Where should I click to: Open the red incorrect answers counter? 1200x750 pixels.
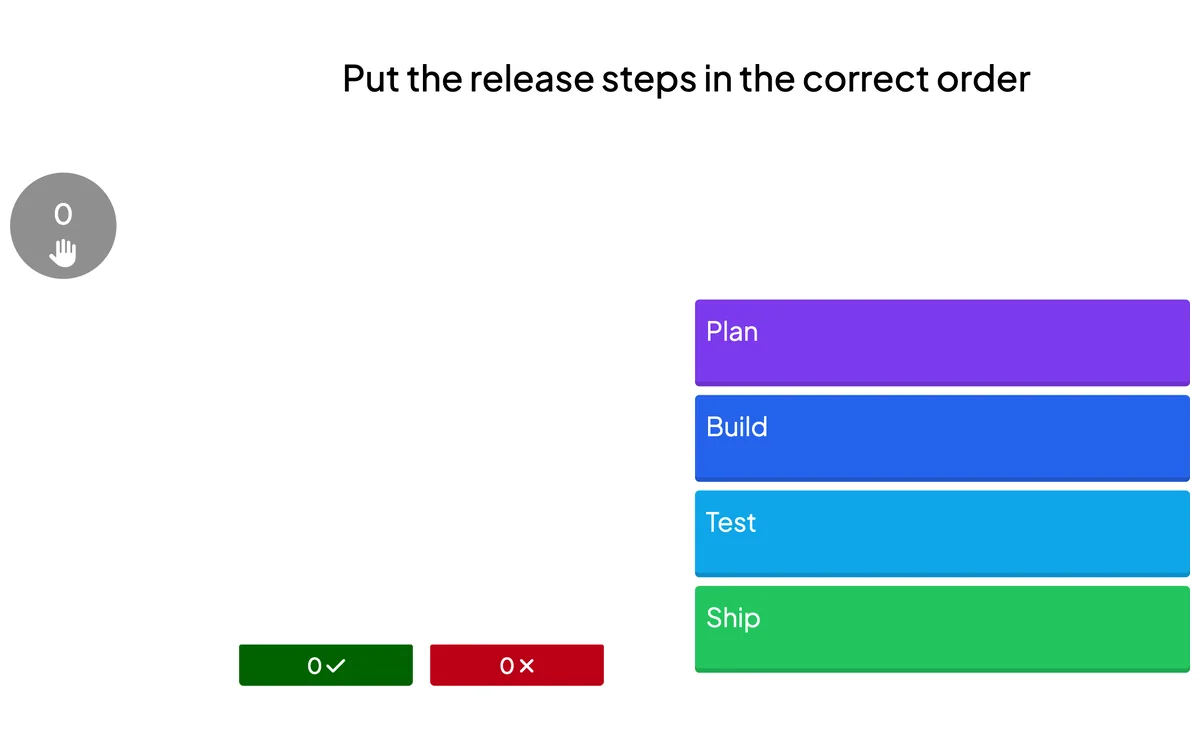click(x=517, y=665)
